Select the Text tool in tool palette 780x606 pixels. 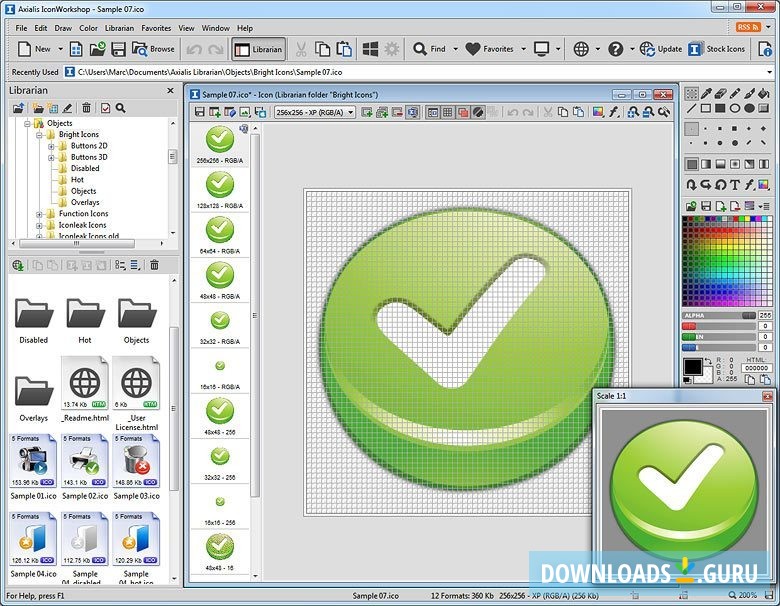coord(735,185)
